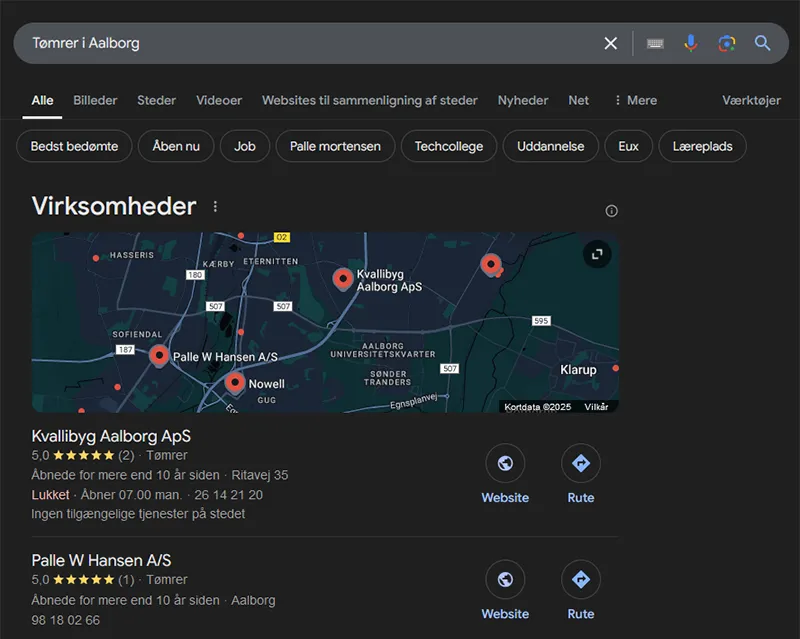Select the Palle mortensen chip
Image resolution: width=800 pixels, height=639 pixels.
tap(335, 146)
